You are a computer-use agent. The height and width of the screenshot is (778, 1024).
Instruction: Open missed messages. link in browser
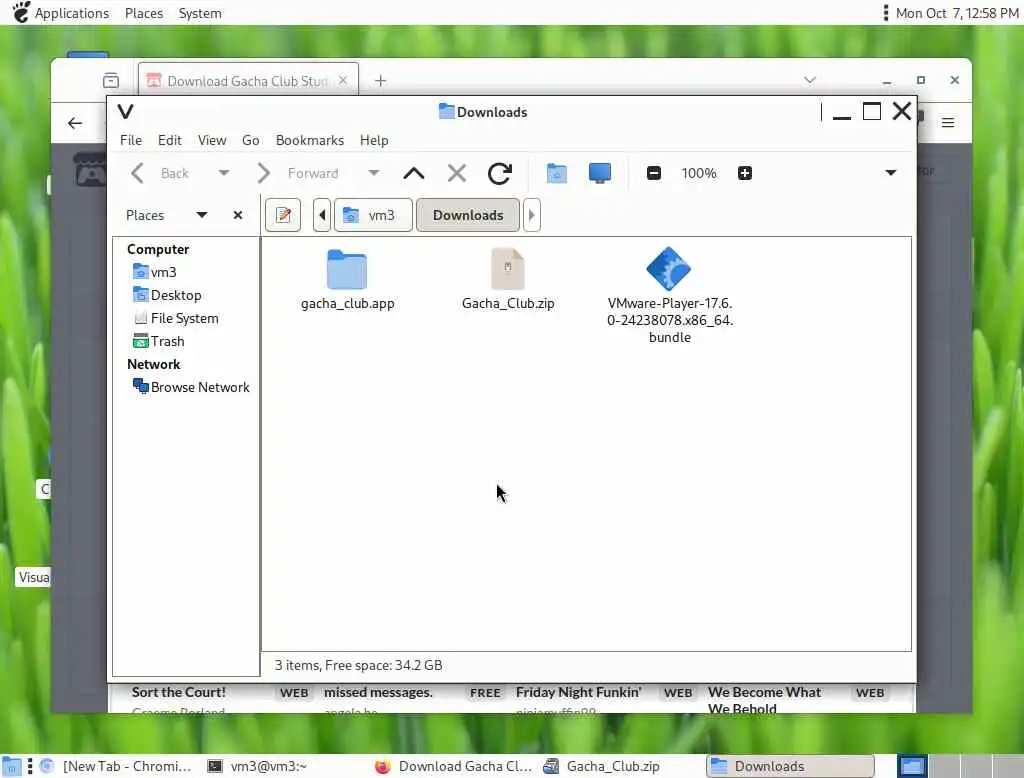(378, 692)
